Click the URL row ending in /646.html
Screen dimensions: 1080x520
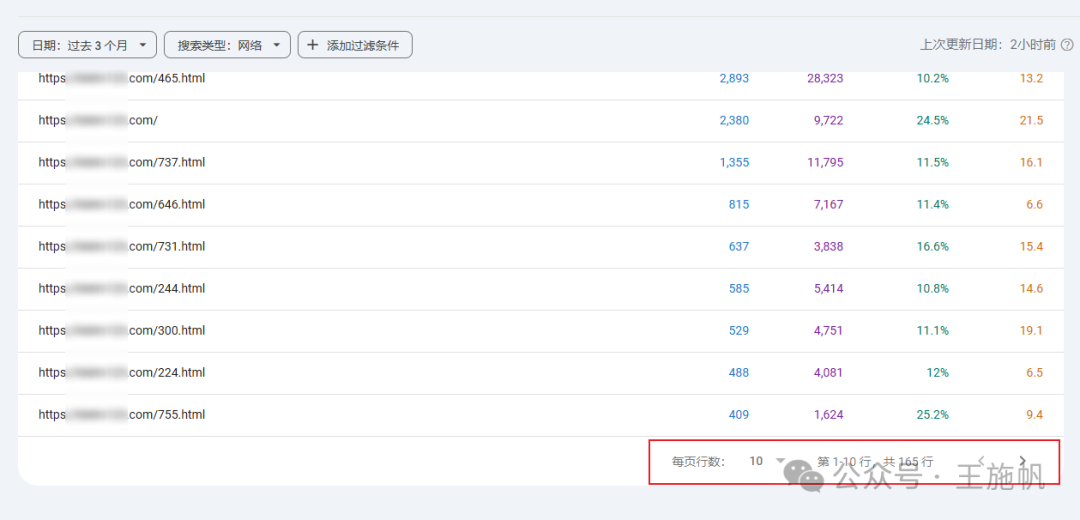540,205
